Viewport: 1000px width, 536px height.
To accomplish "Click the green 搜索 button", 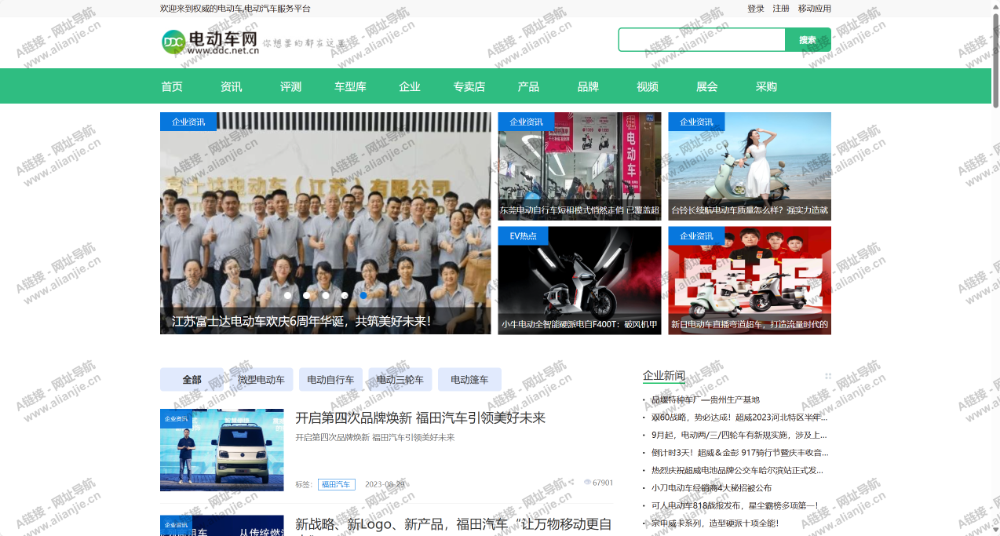I will [808, 40].
